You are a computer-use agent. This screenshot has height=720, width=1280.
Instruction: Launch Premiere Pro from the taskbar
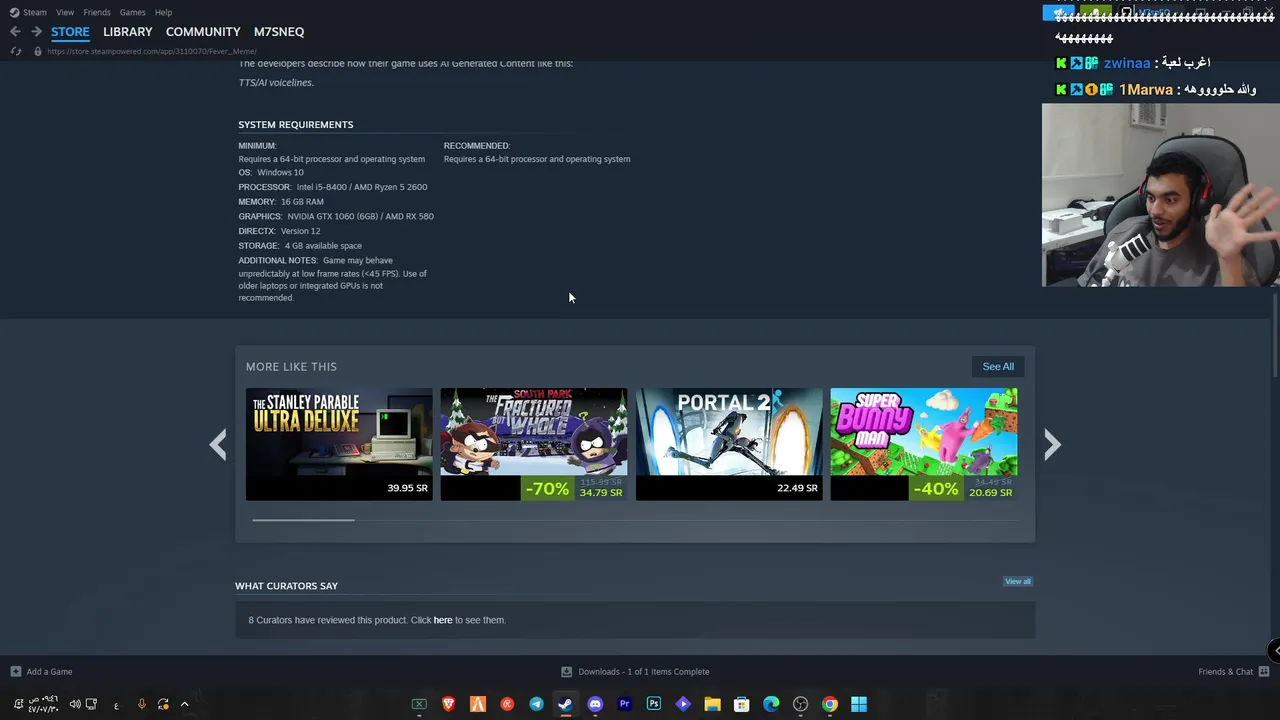click(x=624, y=704)
